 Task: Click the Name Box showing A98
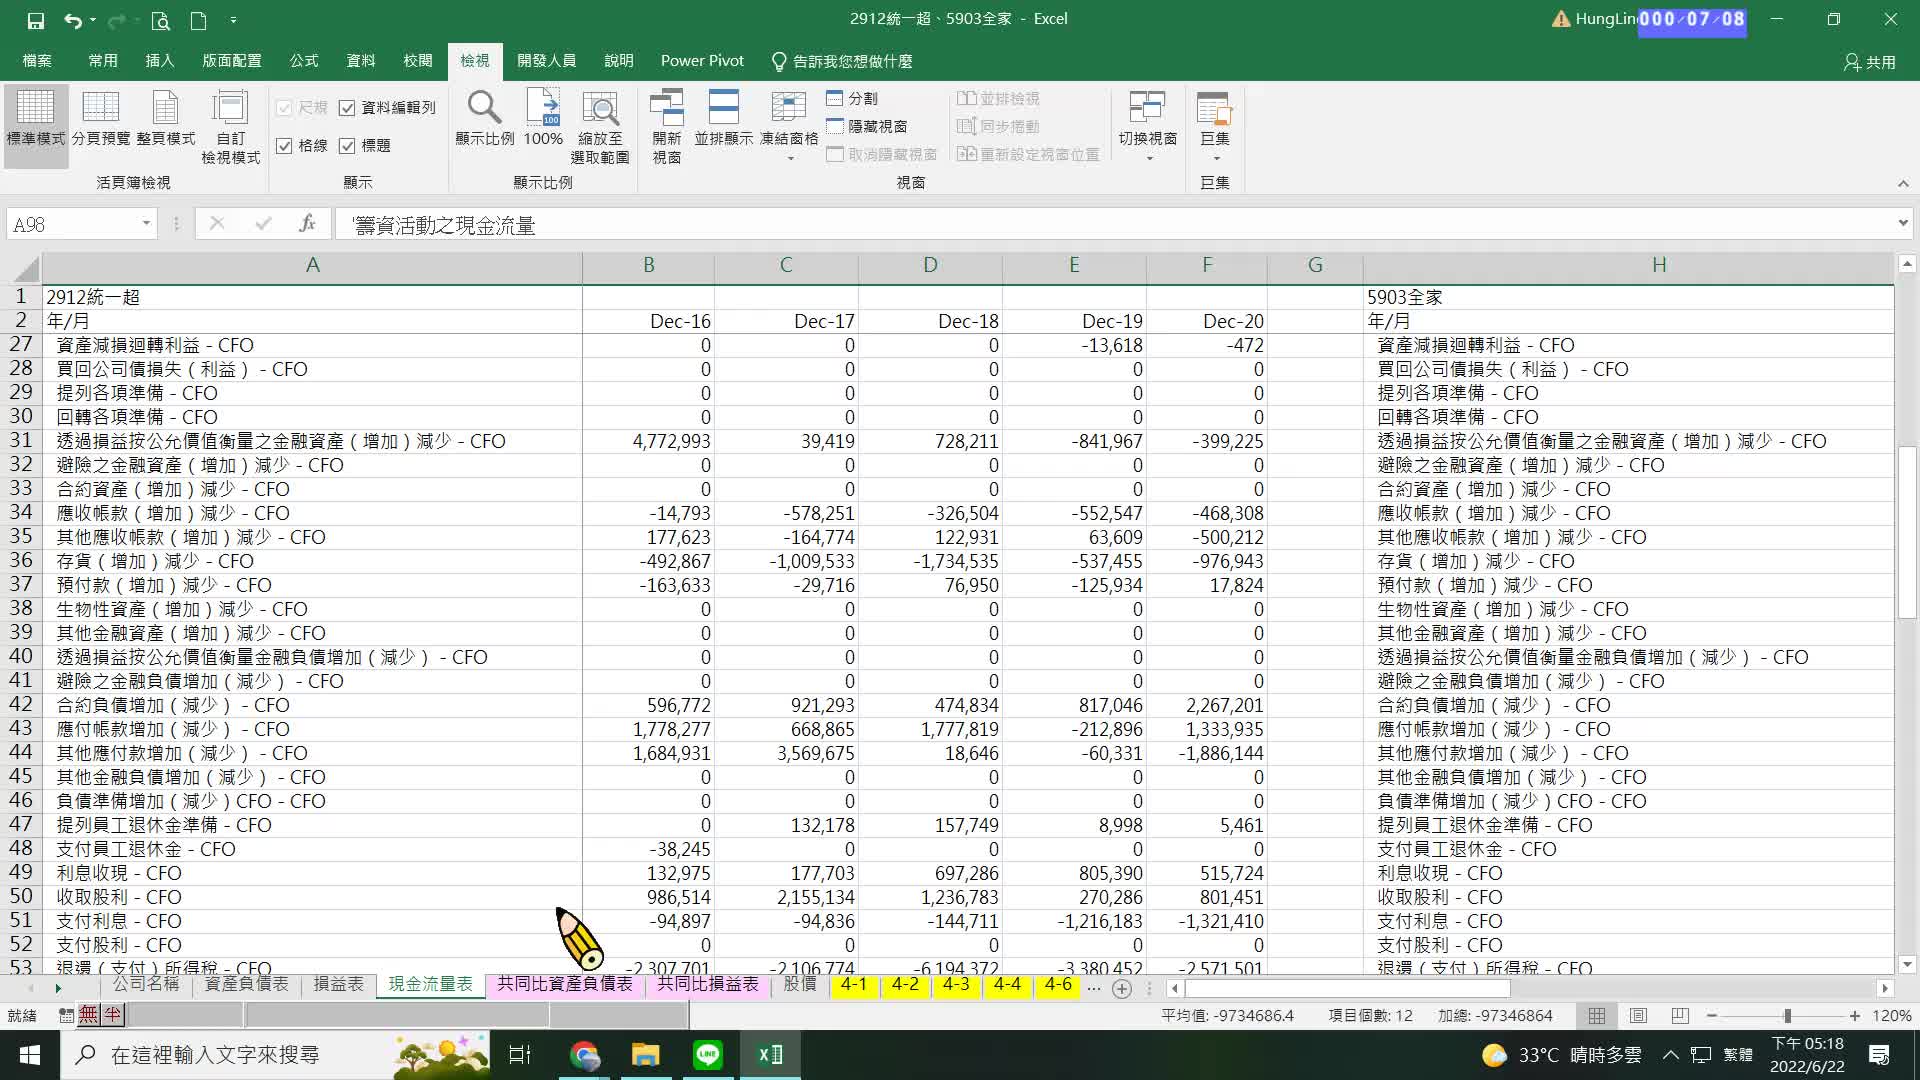[72, 224]
